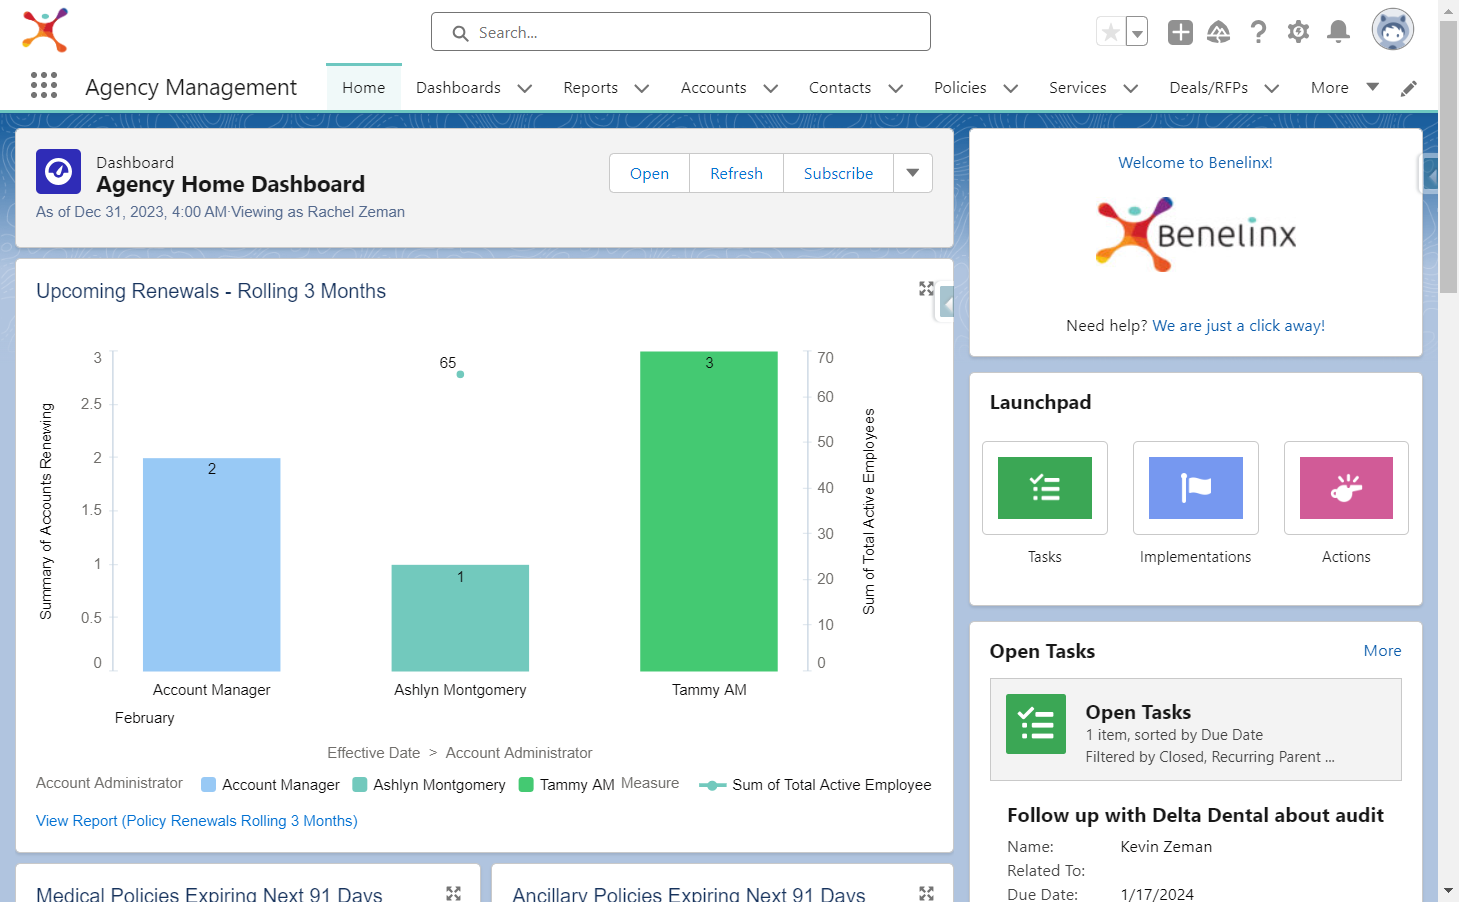Click the Account Manager legend swatch
1459x902 pixels.
209,785
